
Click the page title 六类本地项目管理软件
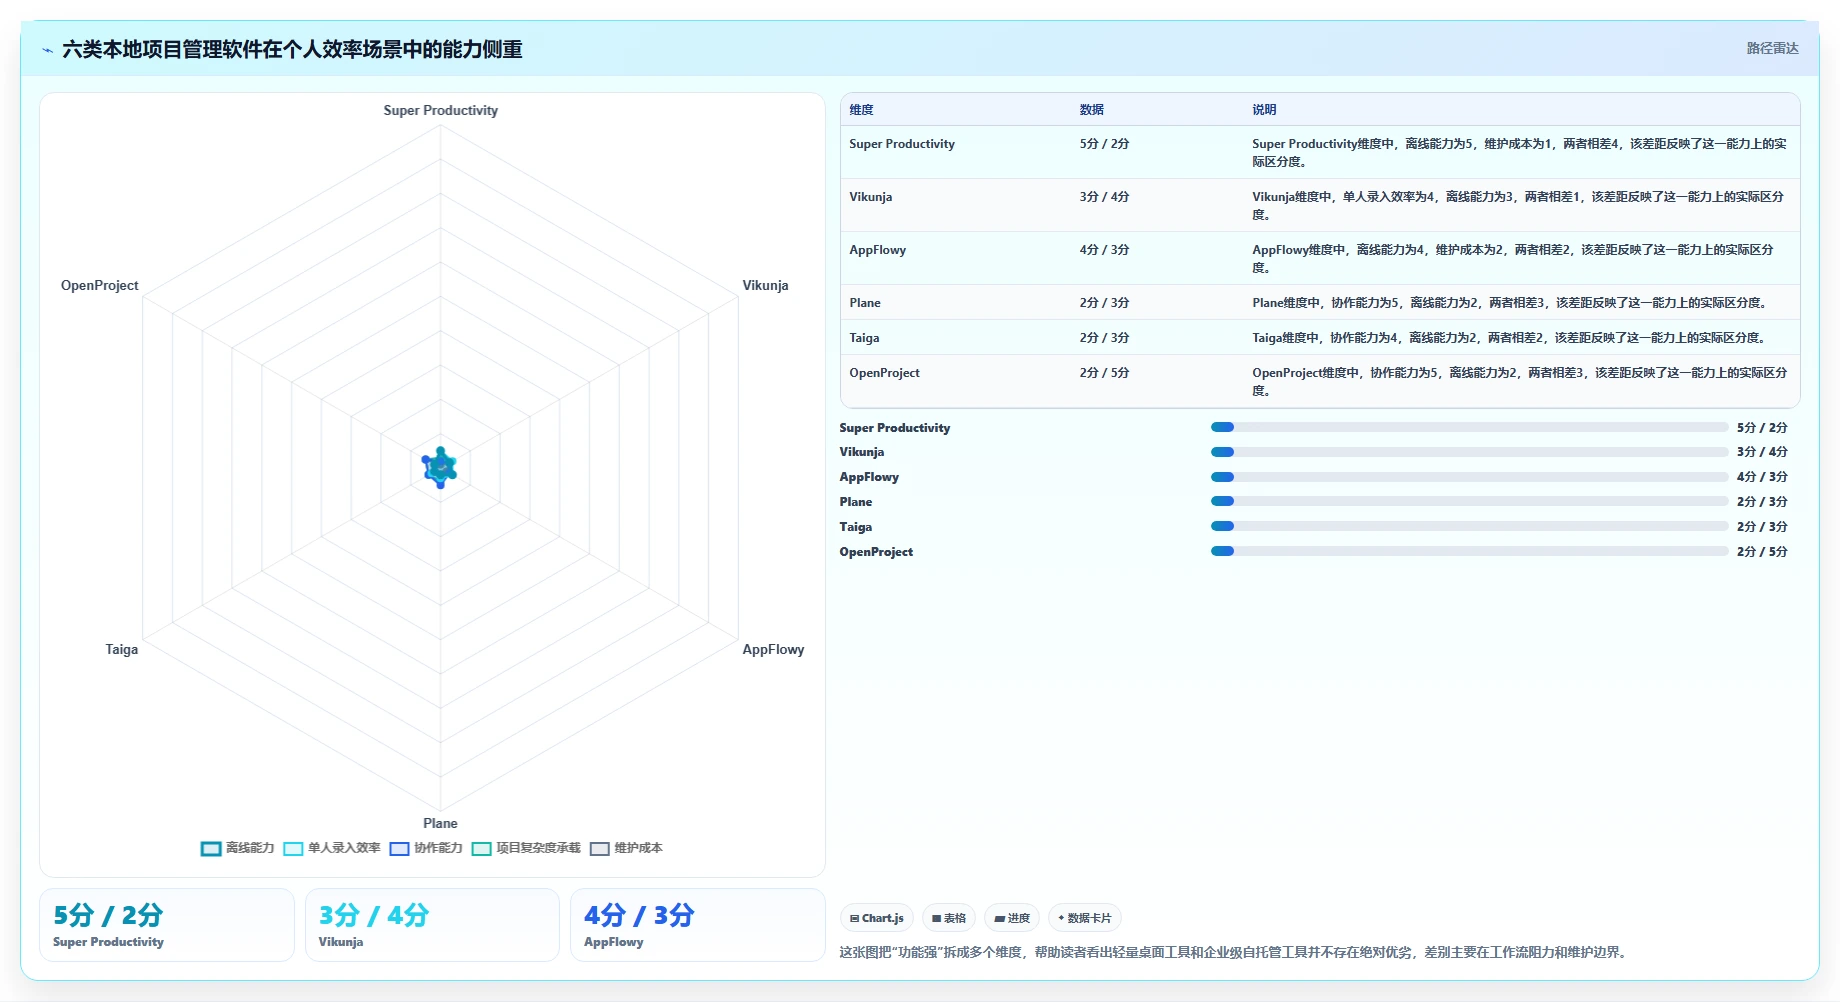coord(292,49)
